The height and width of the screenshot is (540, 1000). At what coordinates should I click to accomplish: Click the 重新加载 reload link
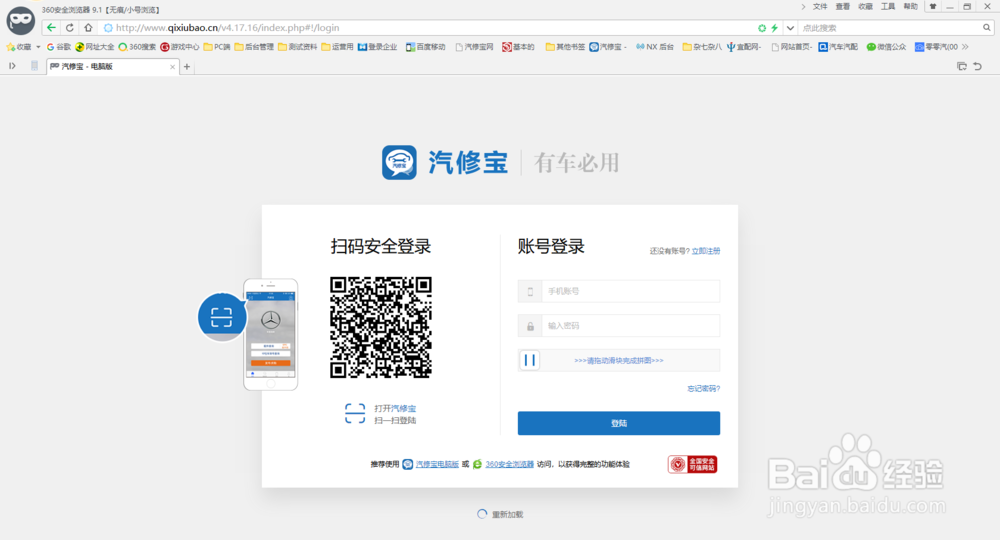507,514
